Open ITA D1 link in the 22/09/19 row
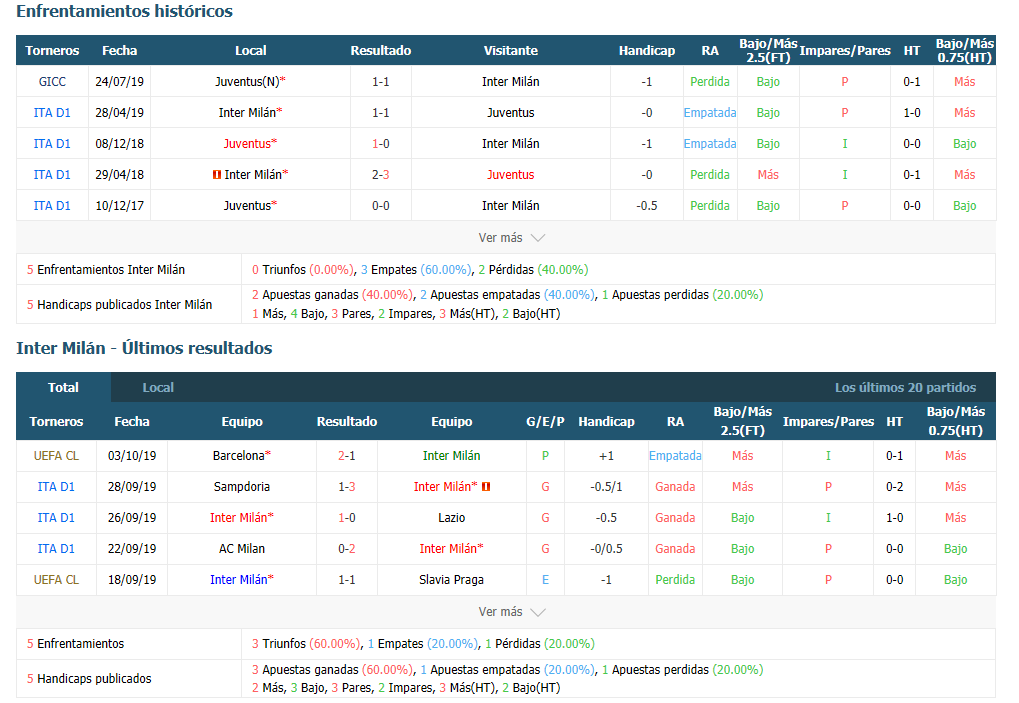This screenshot has width=1019, height=703. coord(57,549)
